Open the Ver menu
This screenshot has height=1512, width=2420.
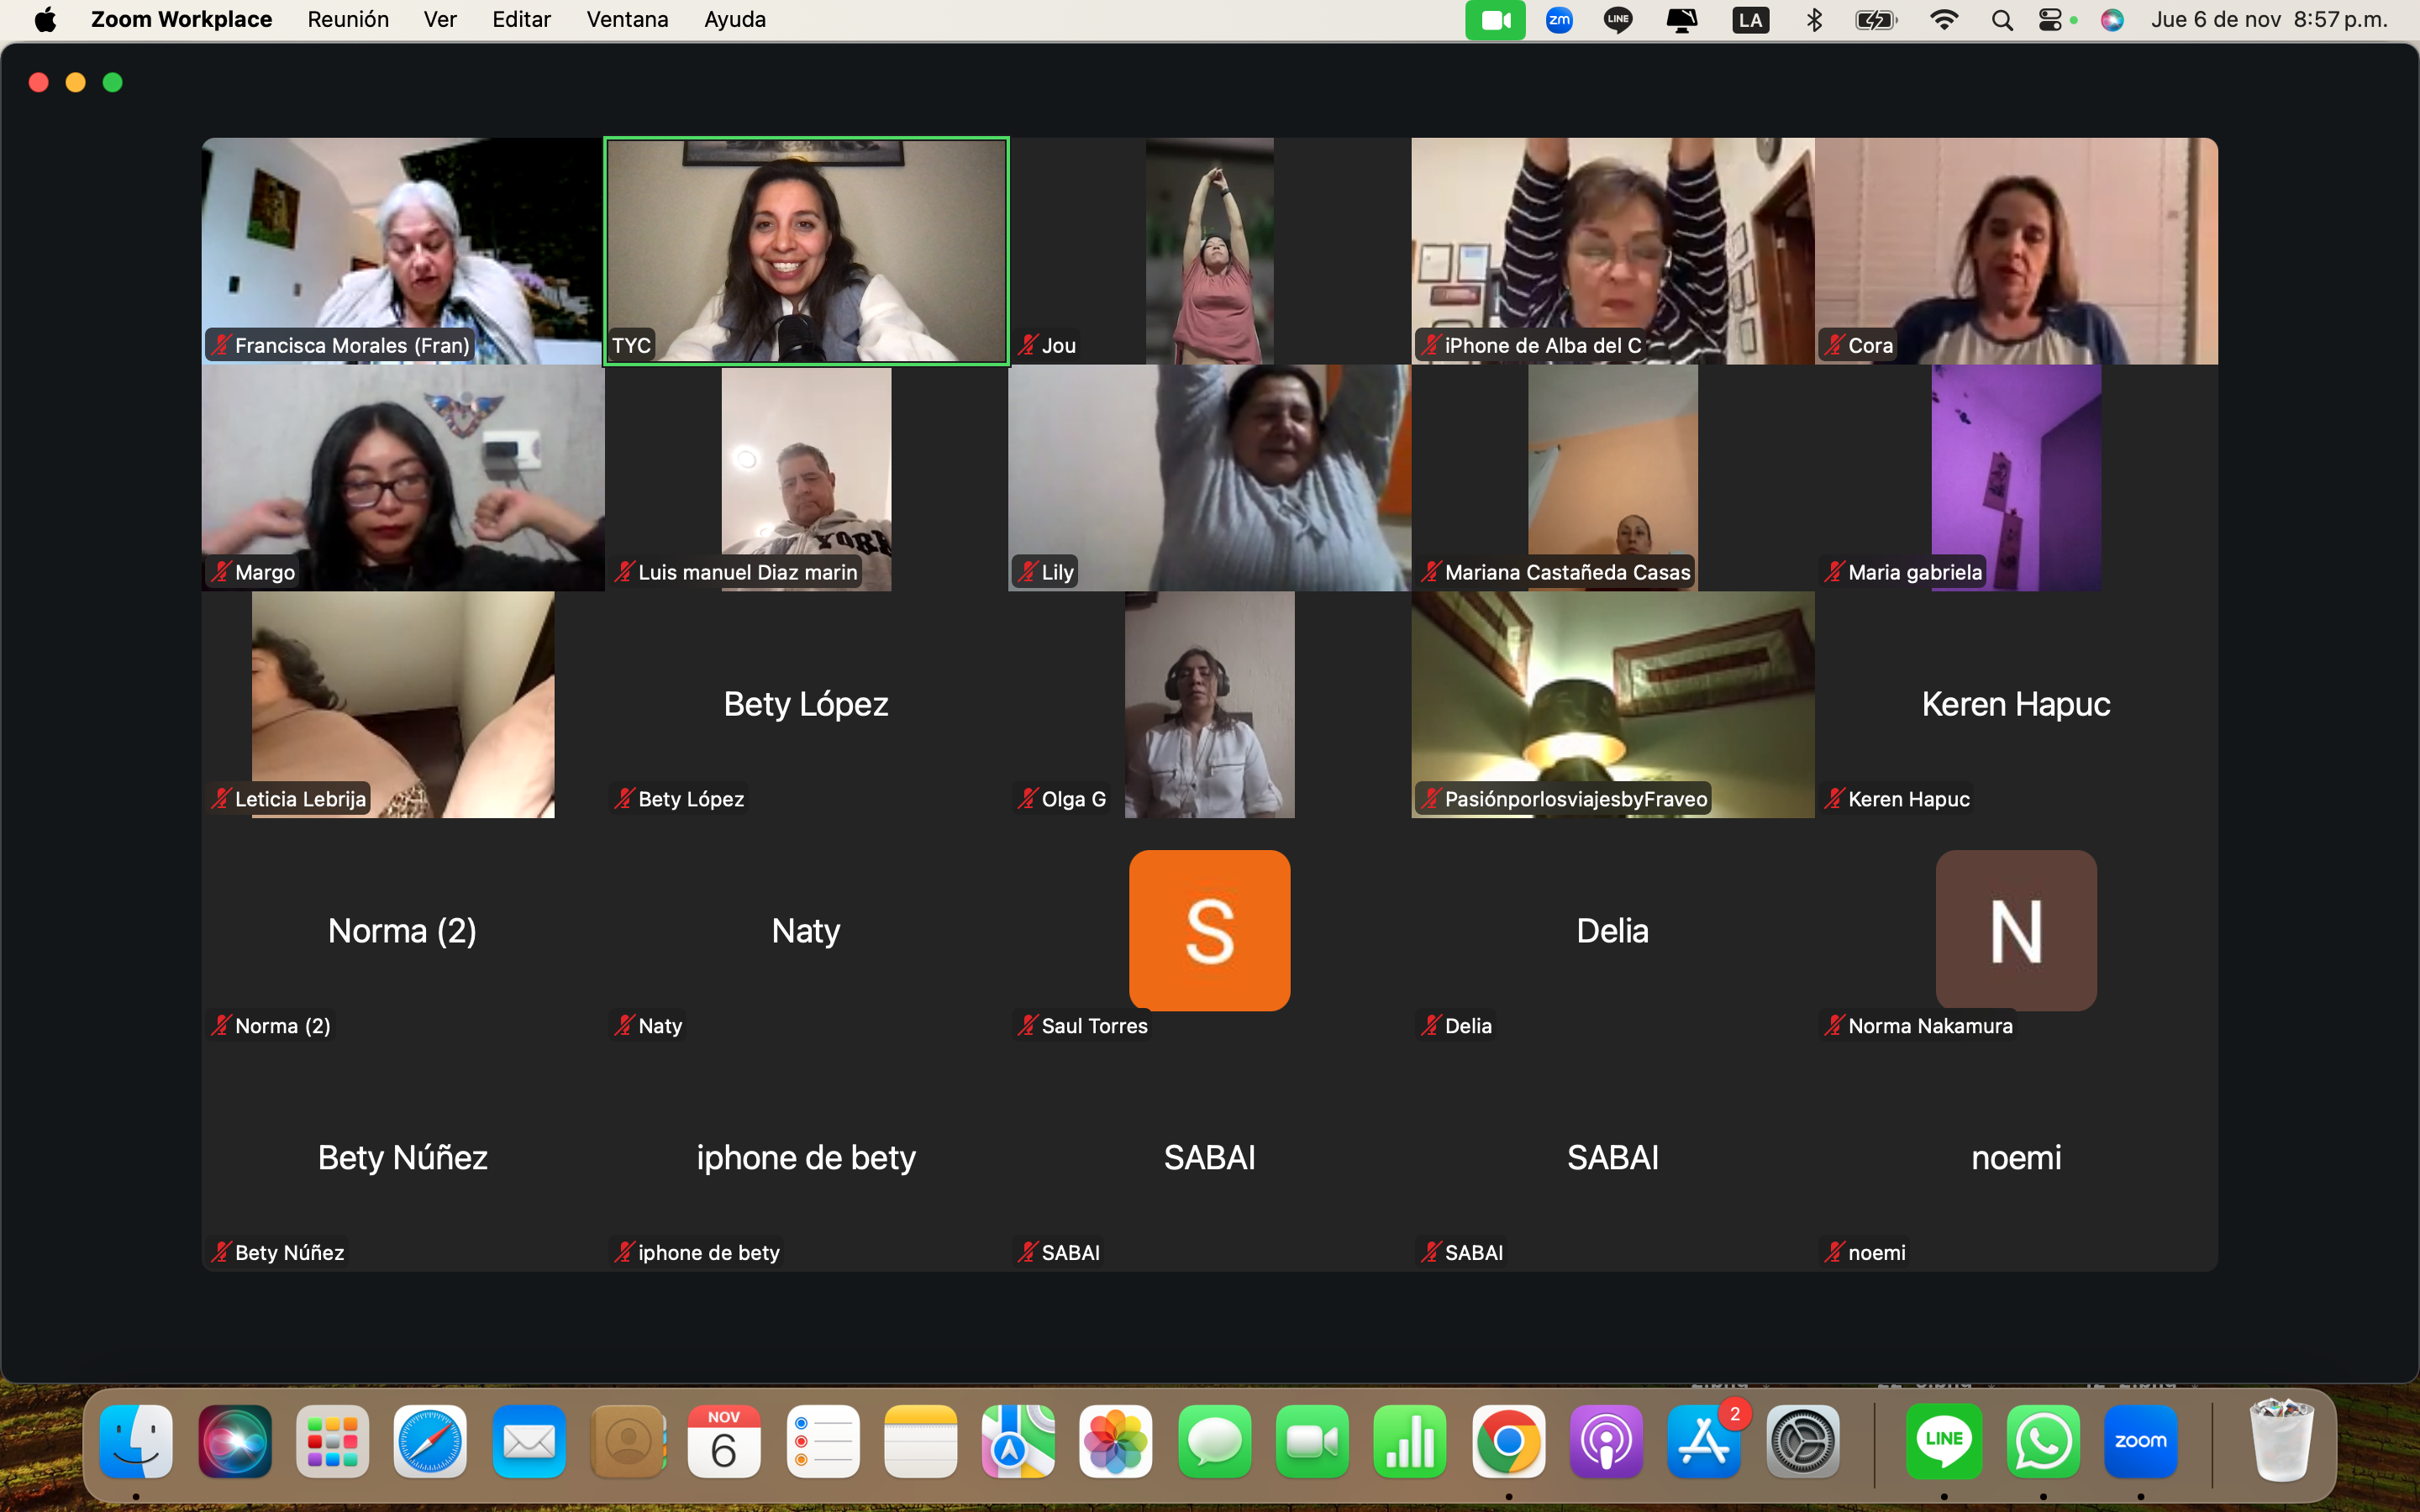[440, 20]
